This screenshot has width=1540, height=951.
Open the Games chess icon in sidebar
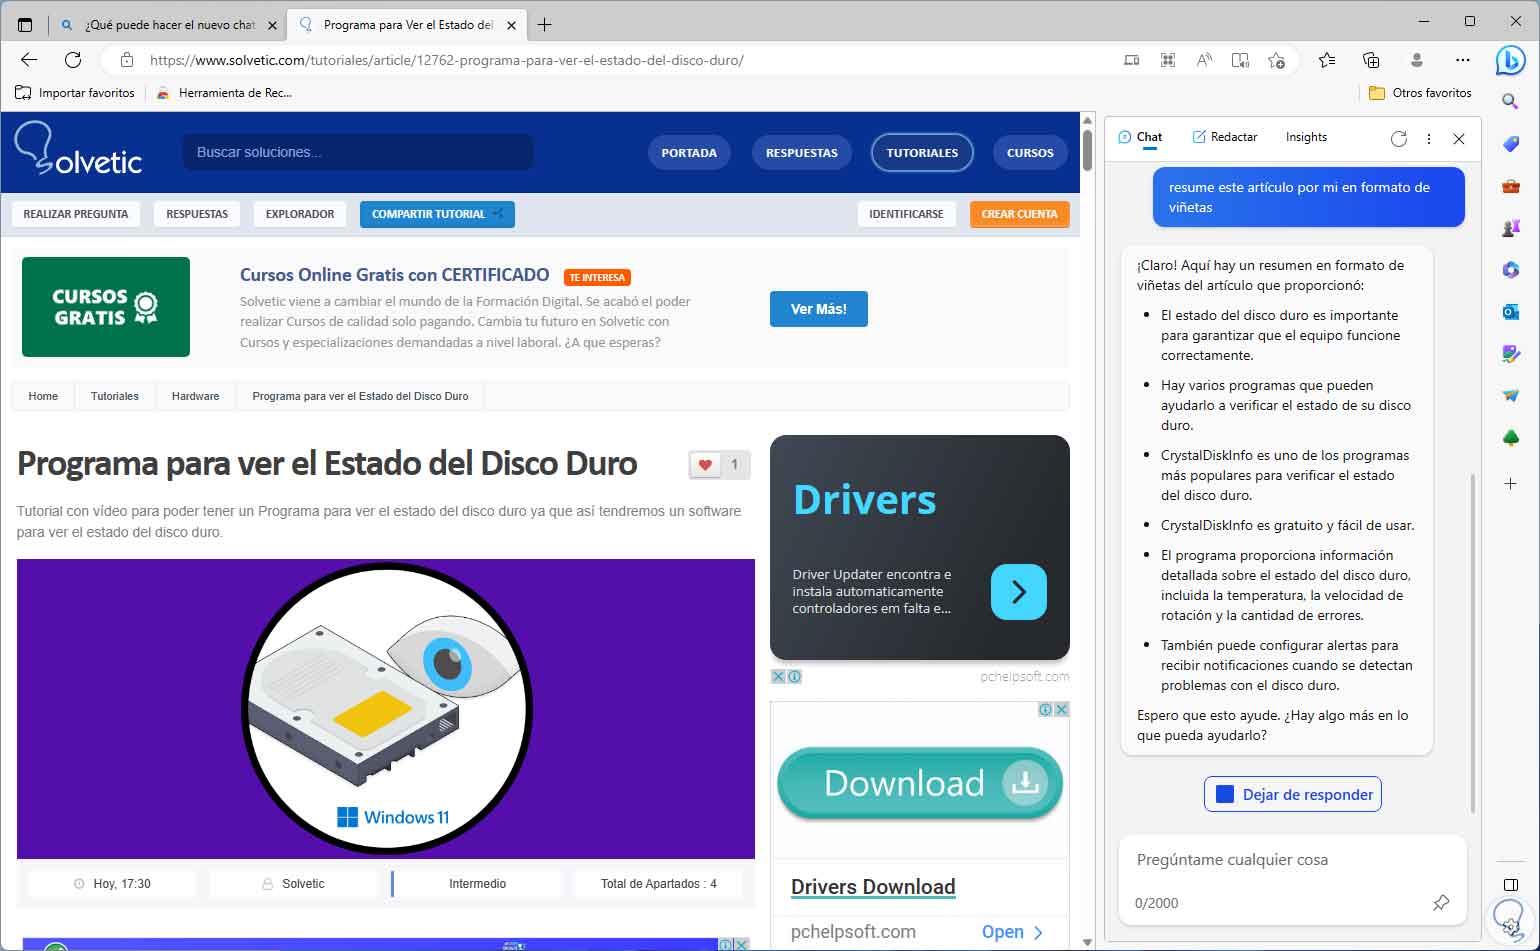[1510, 228]
